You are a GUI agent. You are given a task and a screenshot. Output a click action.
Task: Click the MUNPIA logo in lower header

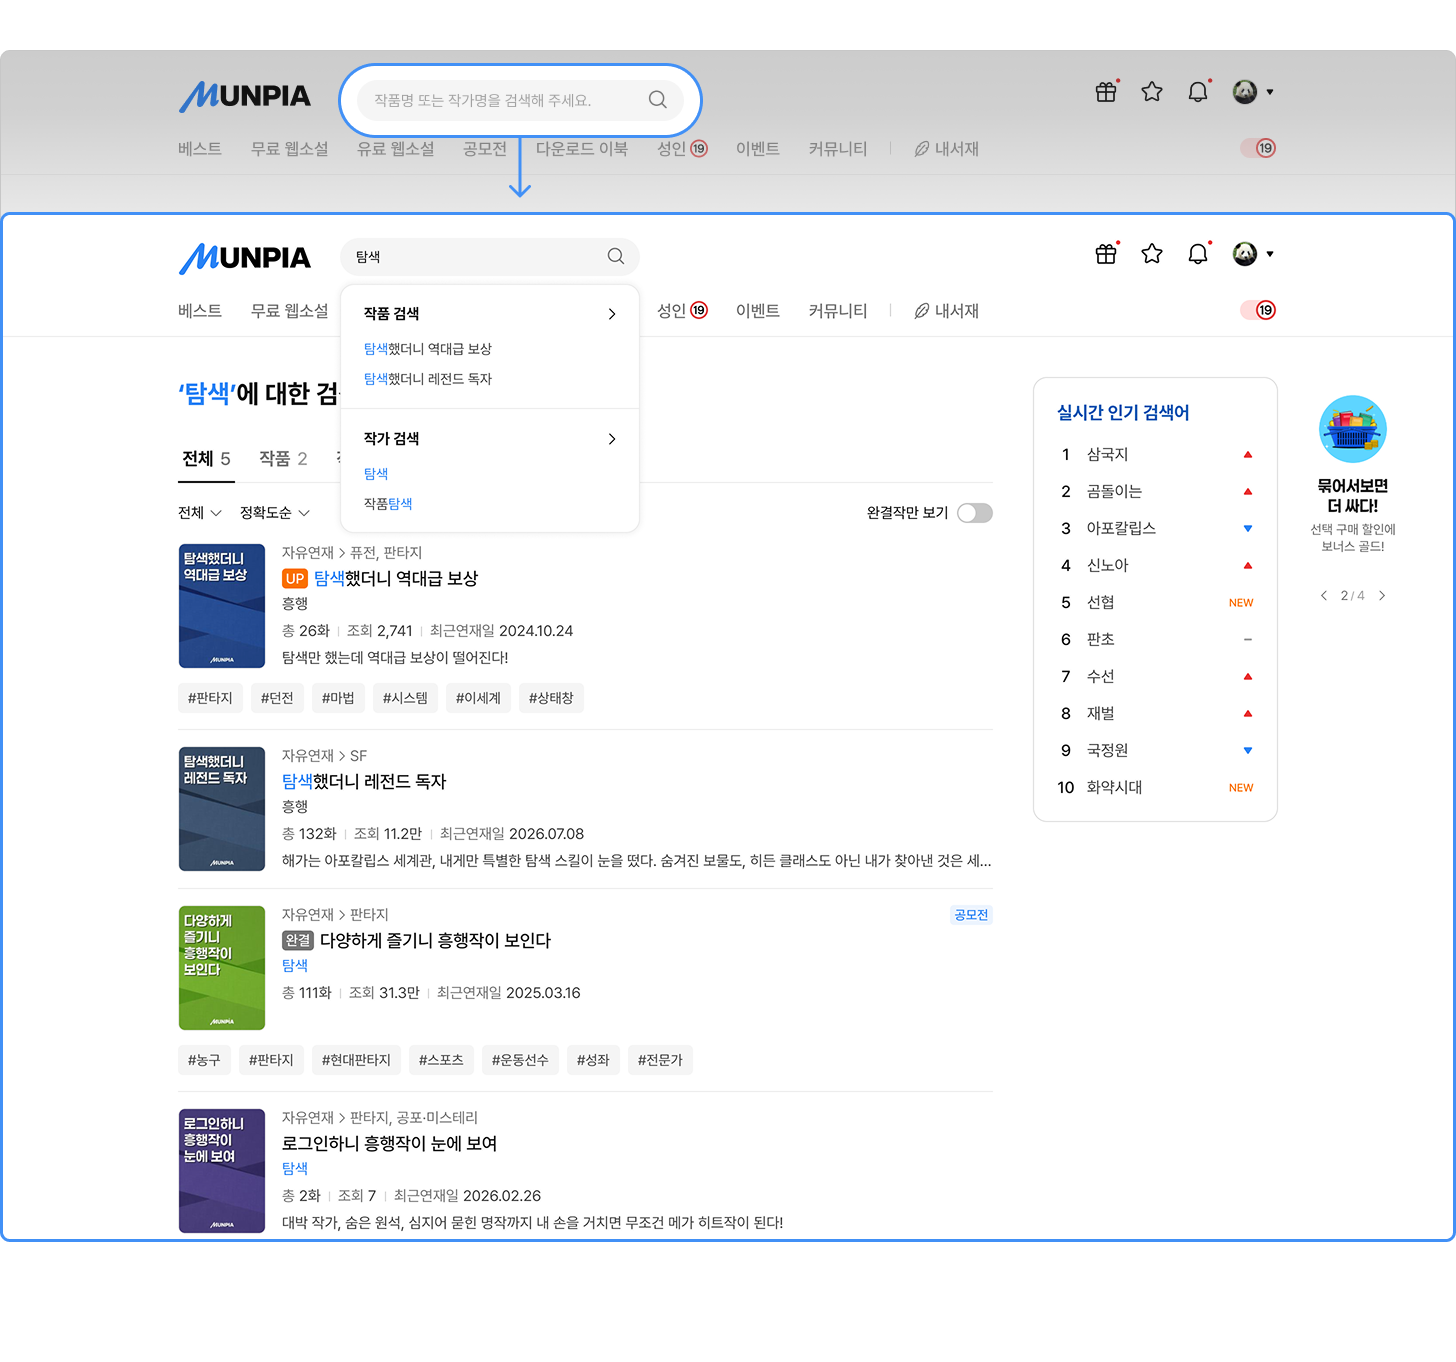(x=245, y=258)
